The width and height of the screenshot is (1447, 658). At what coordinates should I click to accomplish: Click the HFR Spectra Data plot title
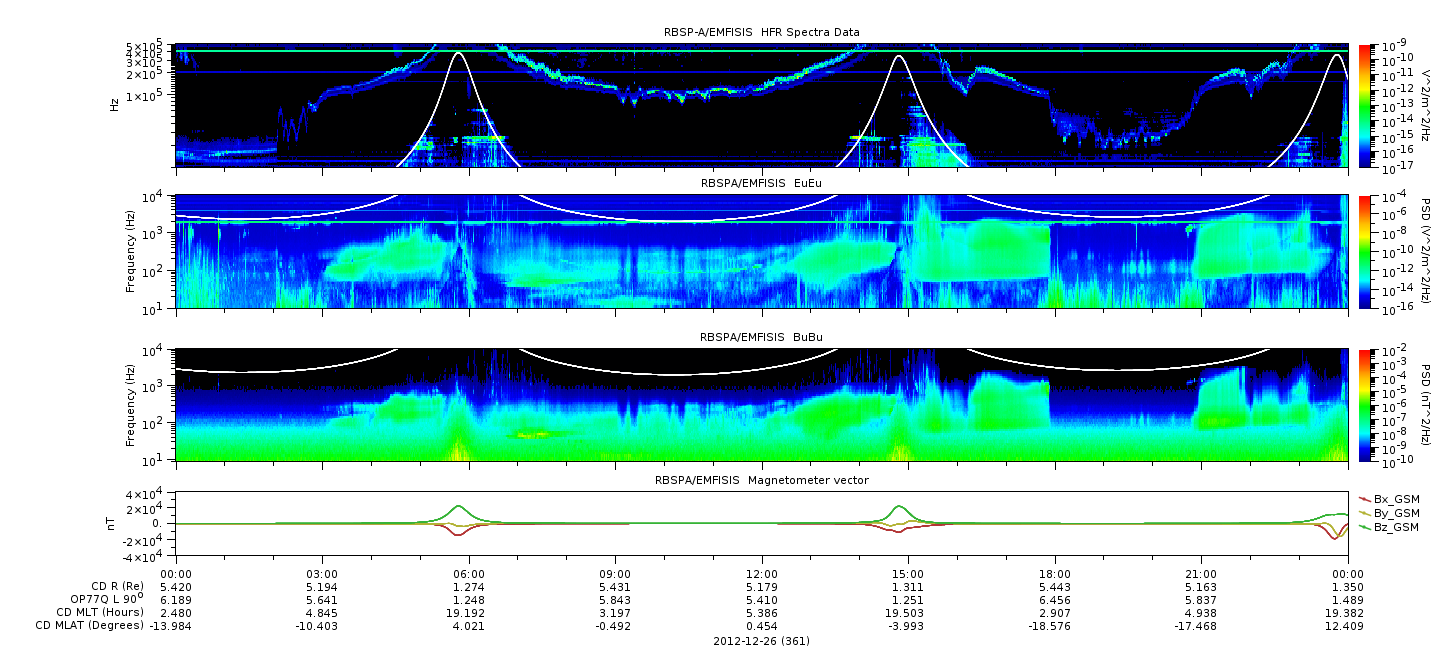762,32
